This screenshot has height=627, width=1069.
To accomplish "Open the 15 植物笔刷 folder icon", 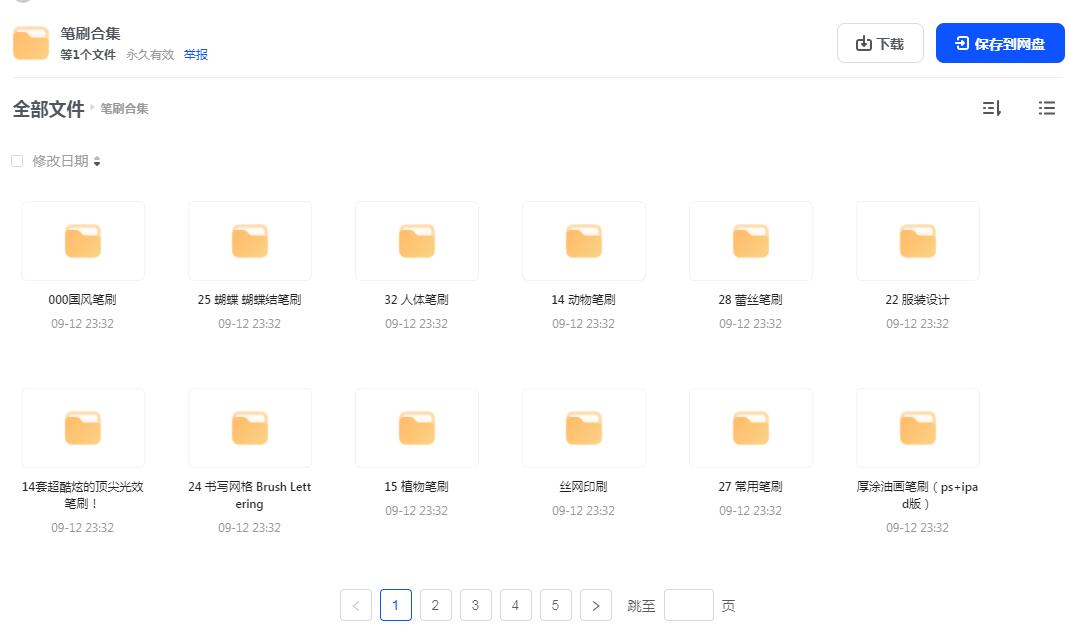I will [x=417, y=428].
